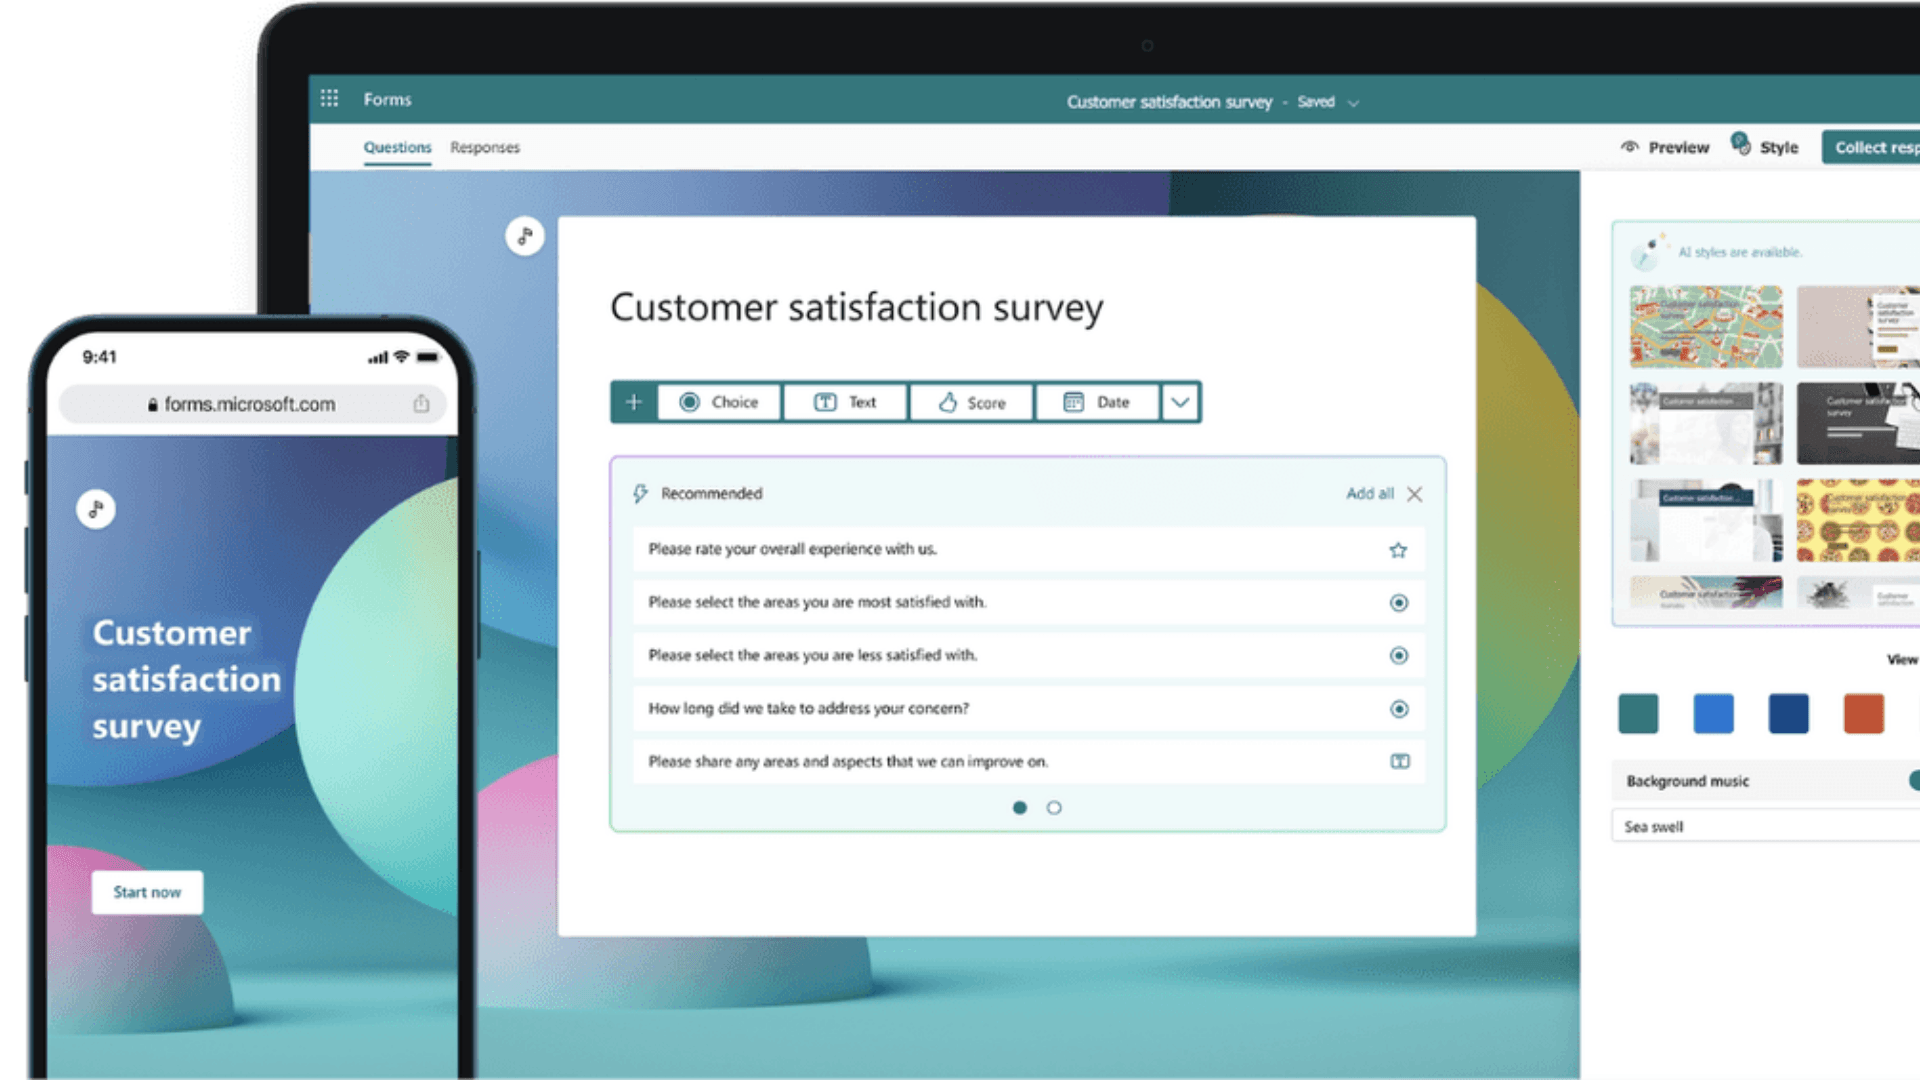Choose the dark feather style thumbnail

tap(1858, 593)
